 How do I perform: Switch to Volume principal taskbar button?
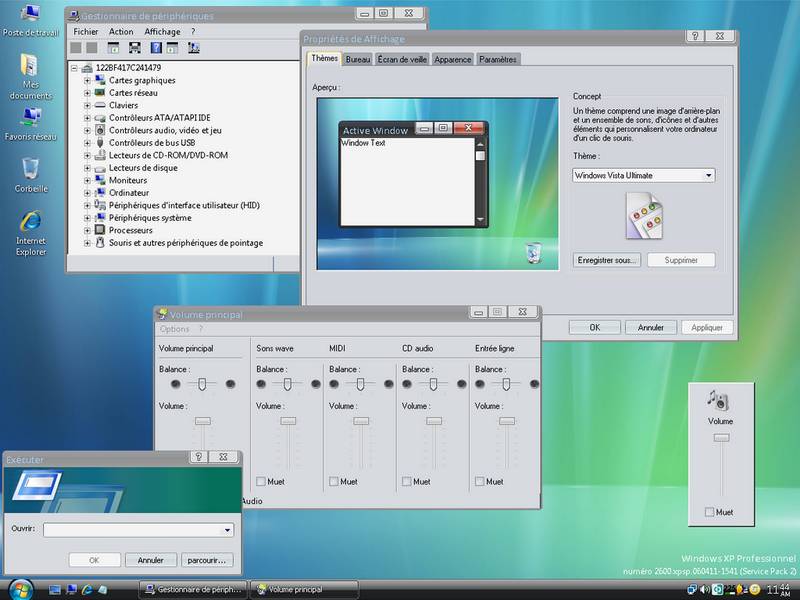pos(305,589)
